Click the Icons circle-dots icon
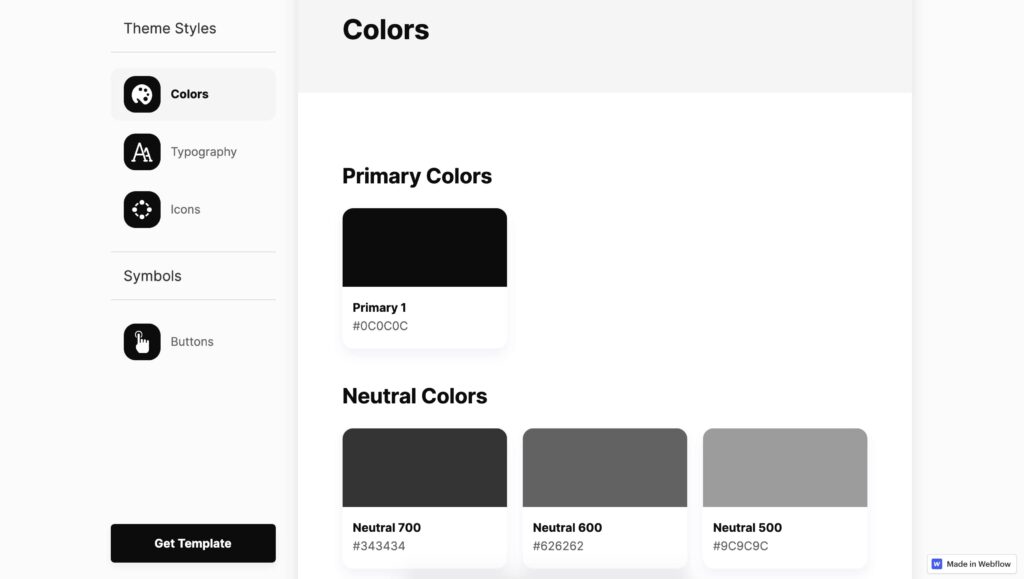 click(142, 210)
